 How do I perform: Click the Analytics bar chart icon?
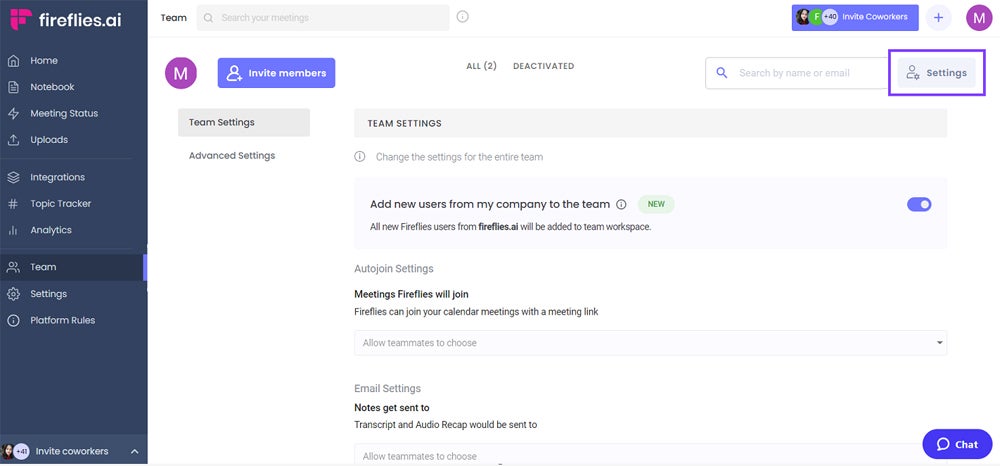(x=13, y=230)
